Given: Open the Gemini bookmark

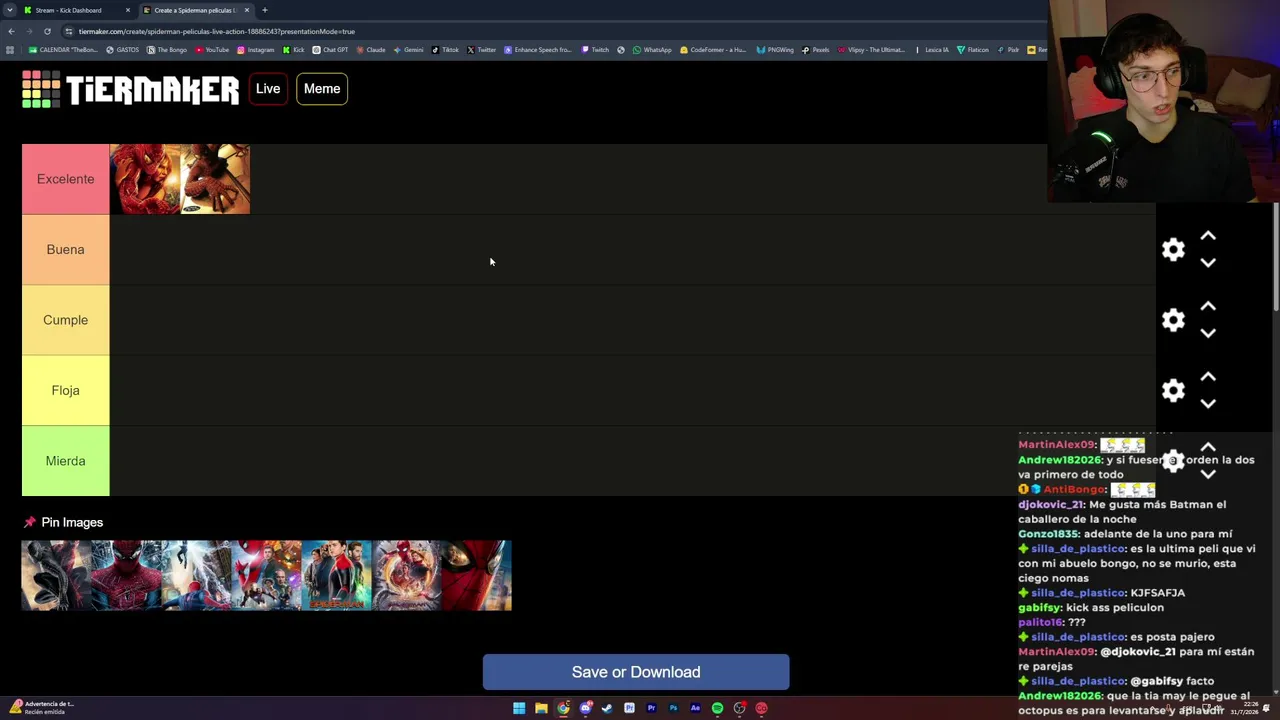Looking at the screenshot, I should [x=409, y=50].
